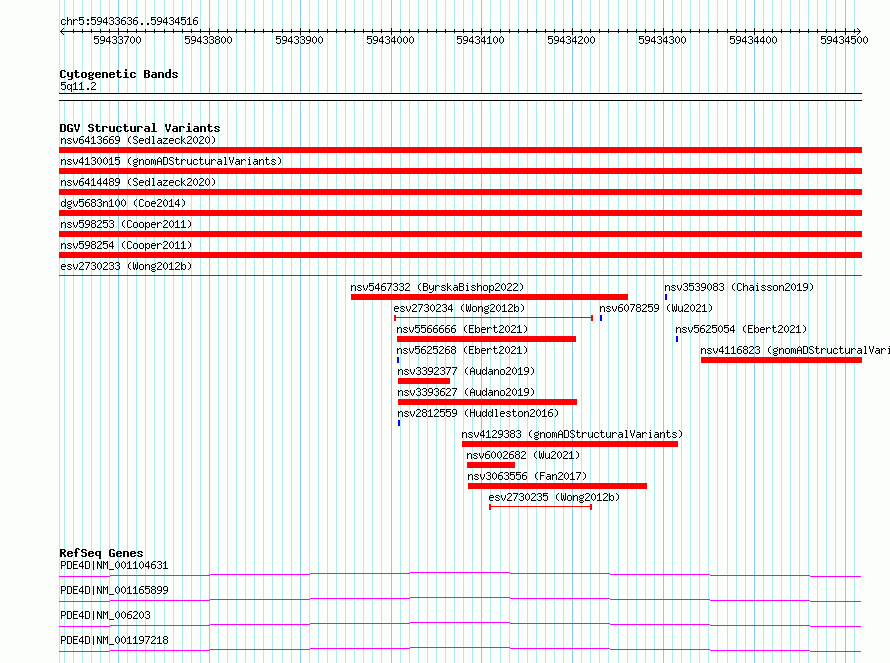
Task: Open the nsv2812559 (Huddleston2016) label
Action: pos(478,413)
